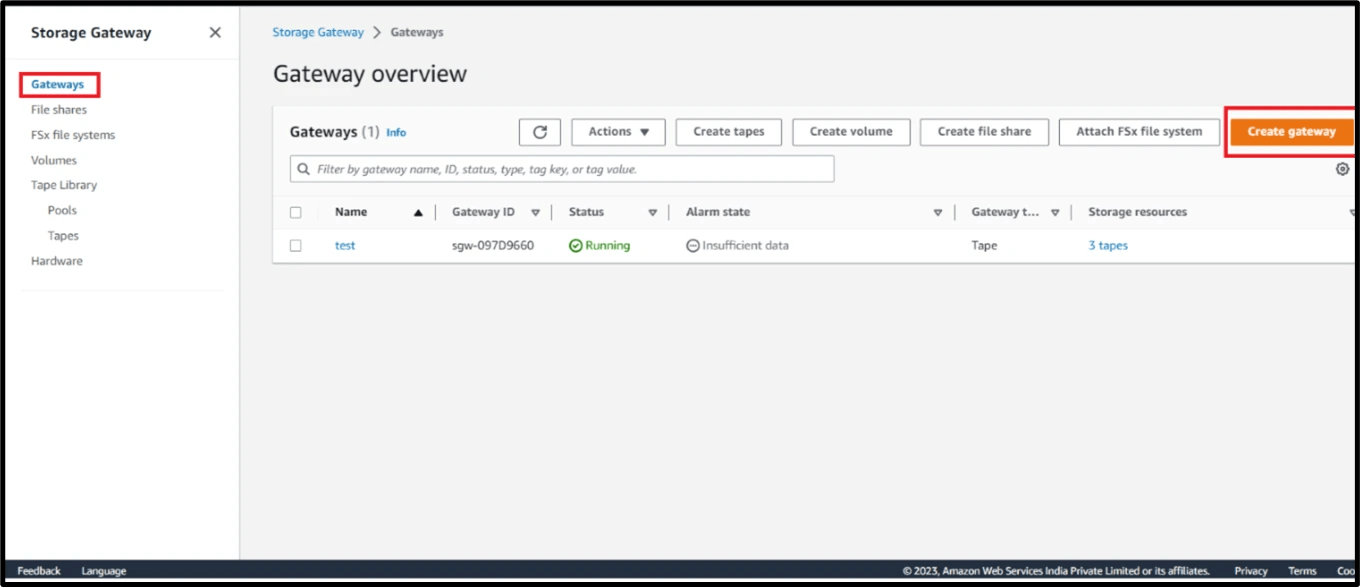The image size is (1360, 587).
Task: Collapse the Storage Gateway sidebar with the X
Action: click(215, 32)
